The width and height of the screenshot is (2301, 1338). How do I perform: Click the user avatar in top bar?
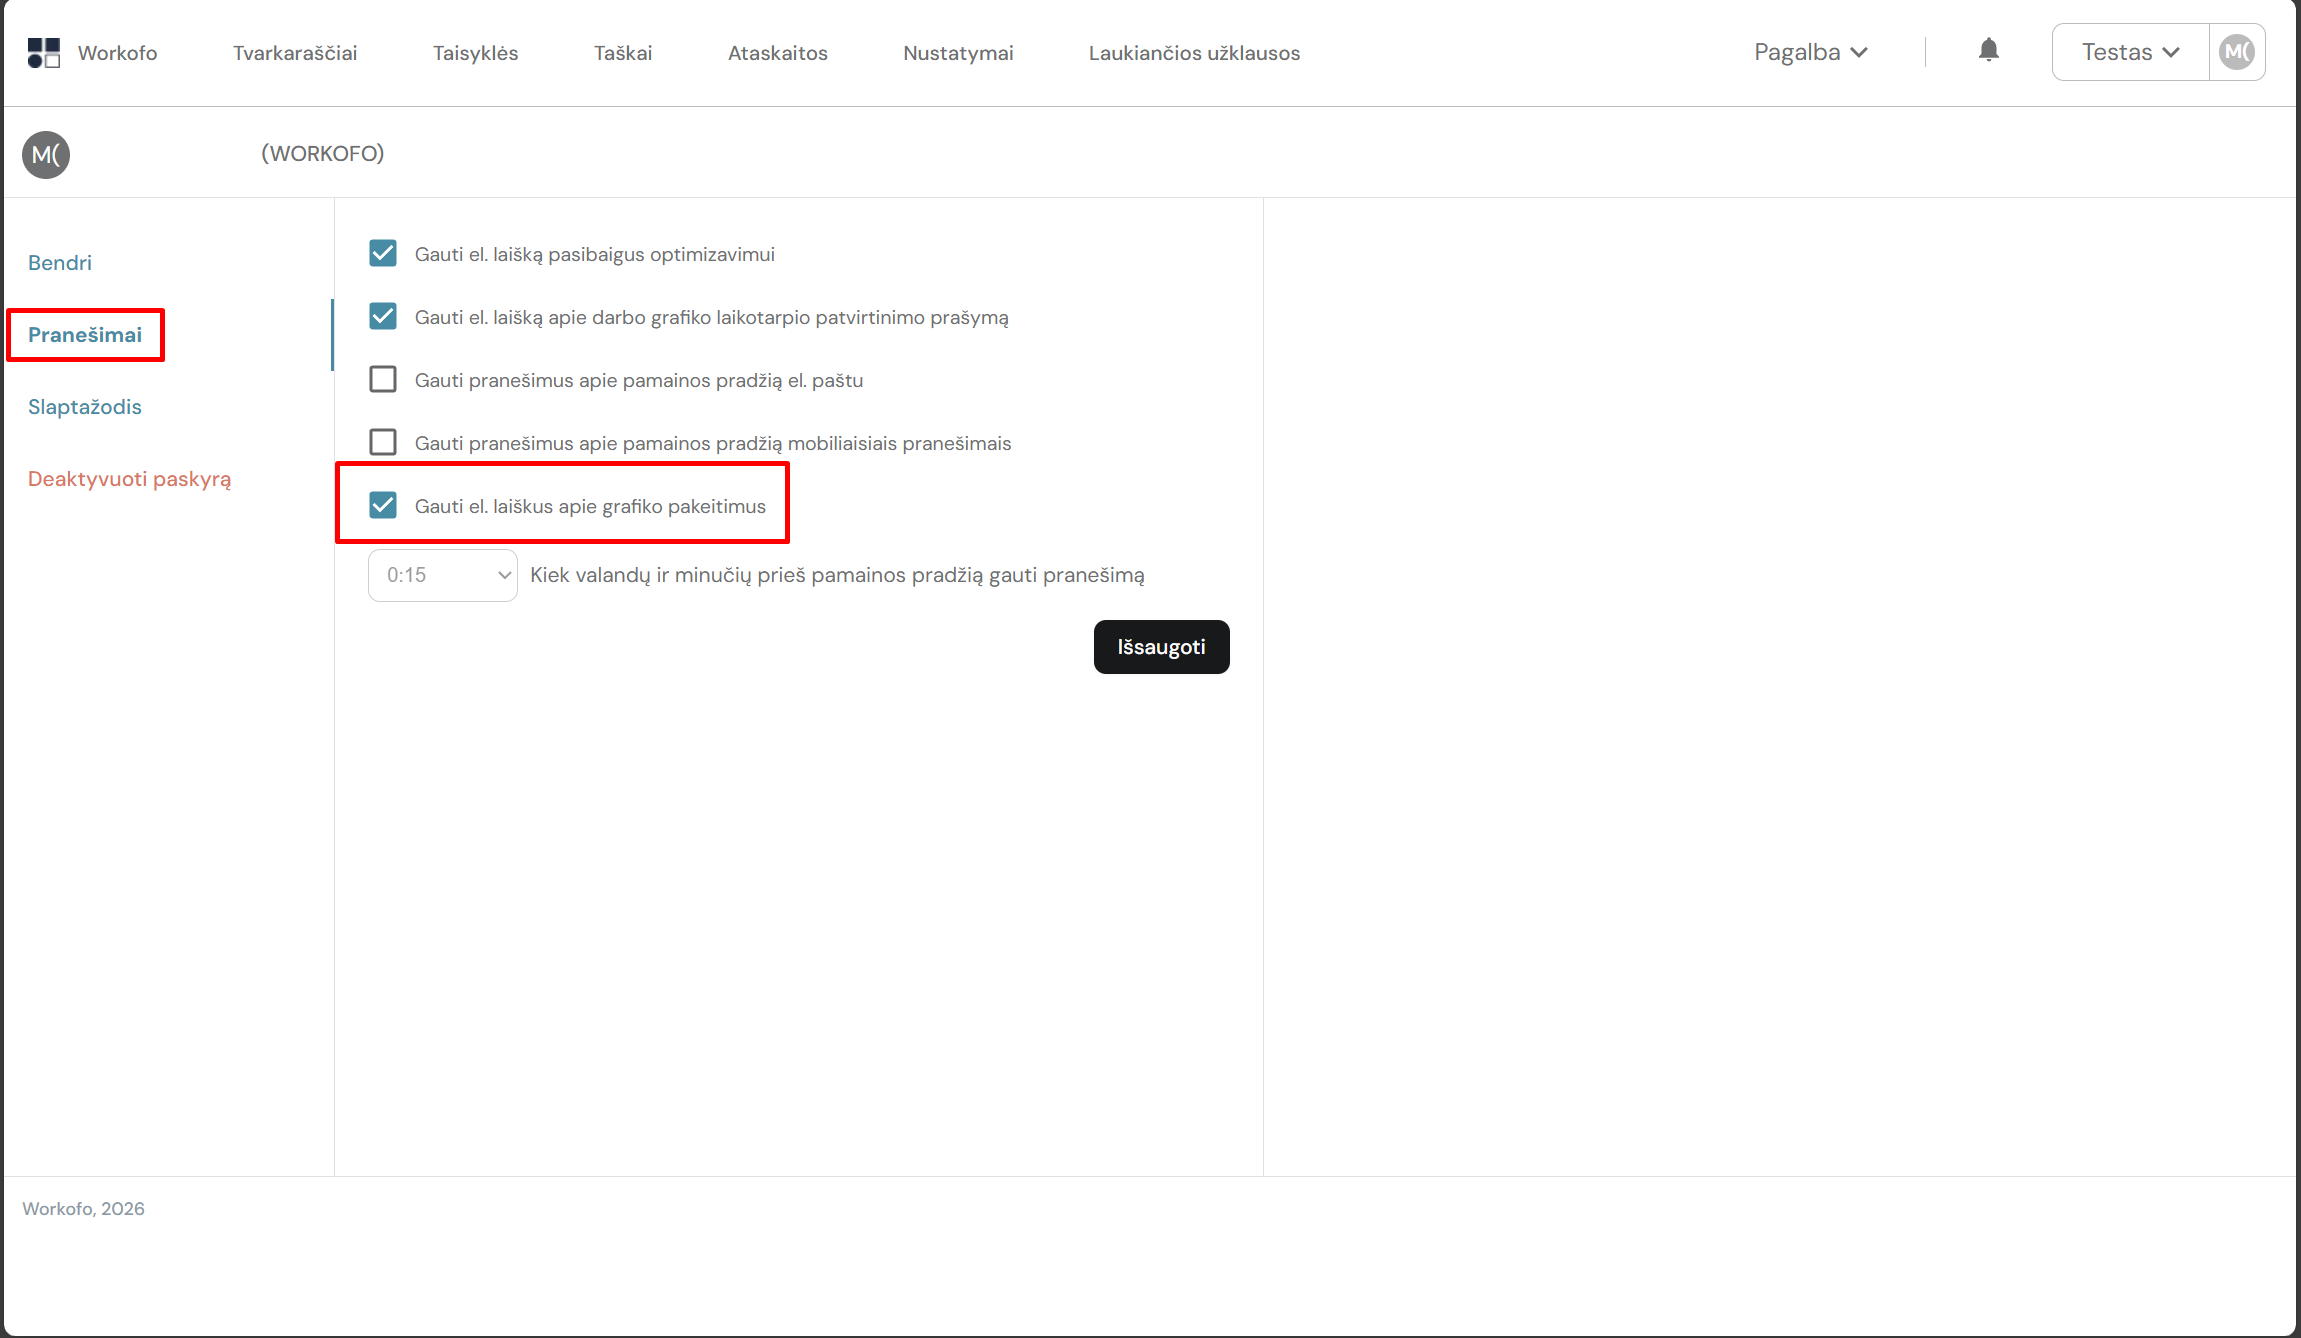pos(2236,52)
